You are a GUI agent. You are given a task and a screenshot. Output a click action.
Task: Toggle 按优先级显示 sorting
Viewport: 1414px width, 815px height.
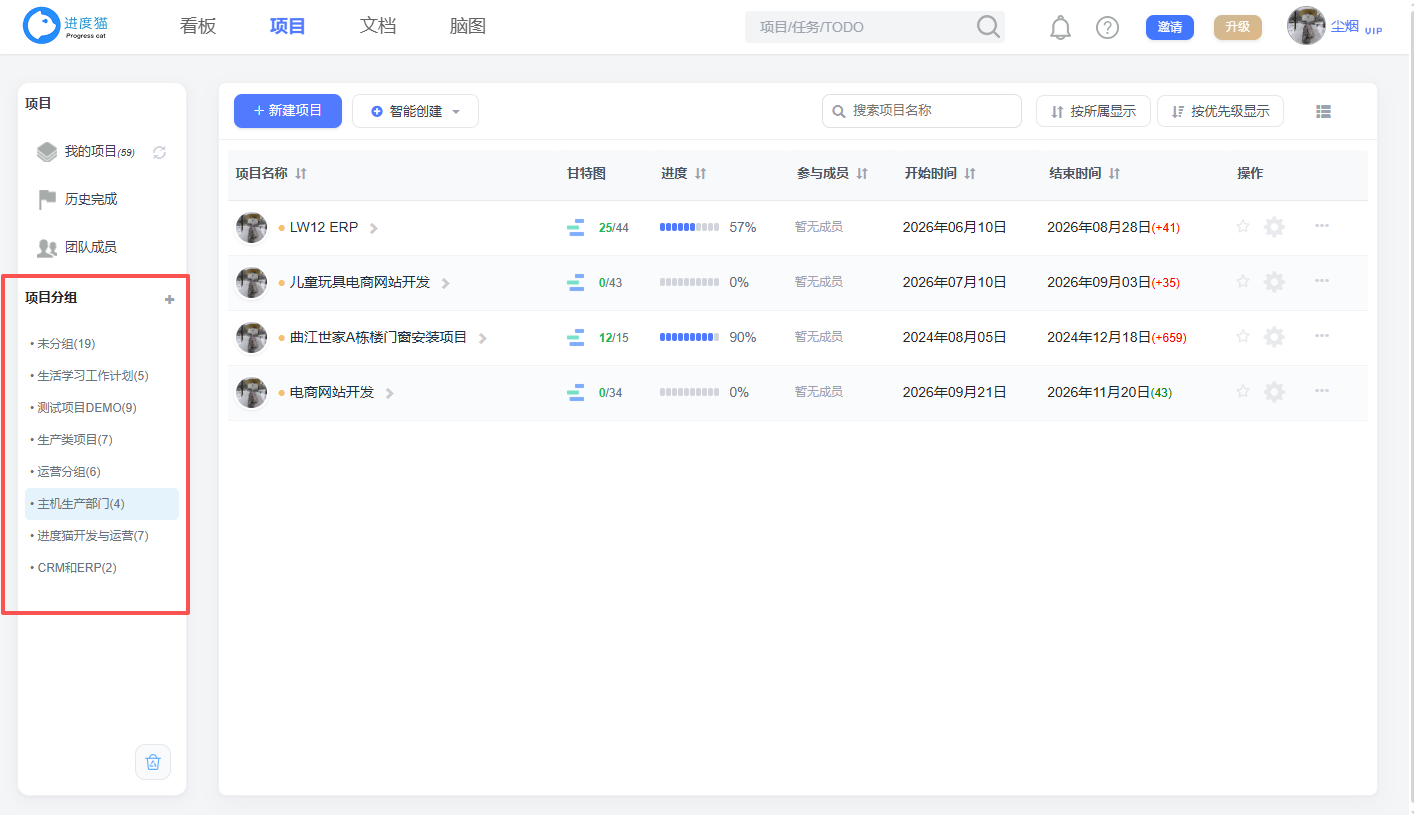1220,111
